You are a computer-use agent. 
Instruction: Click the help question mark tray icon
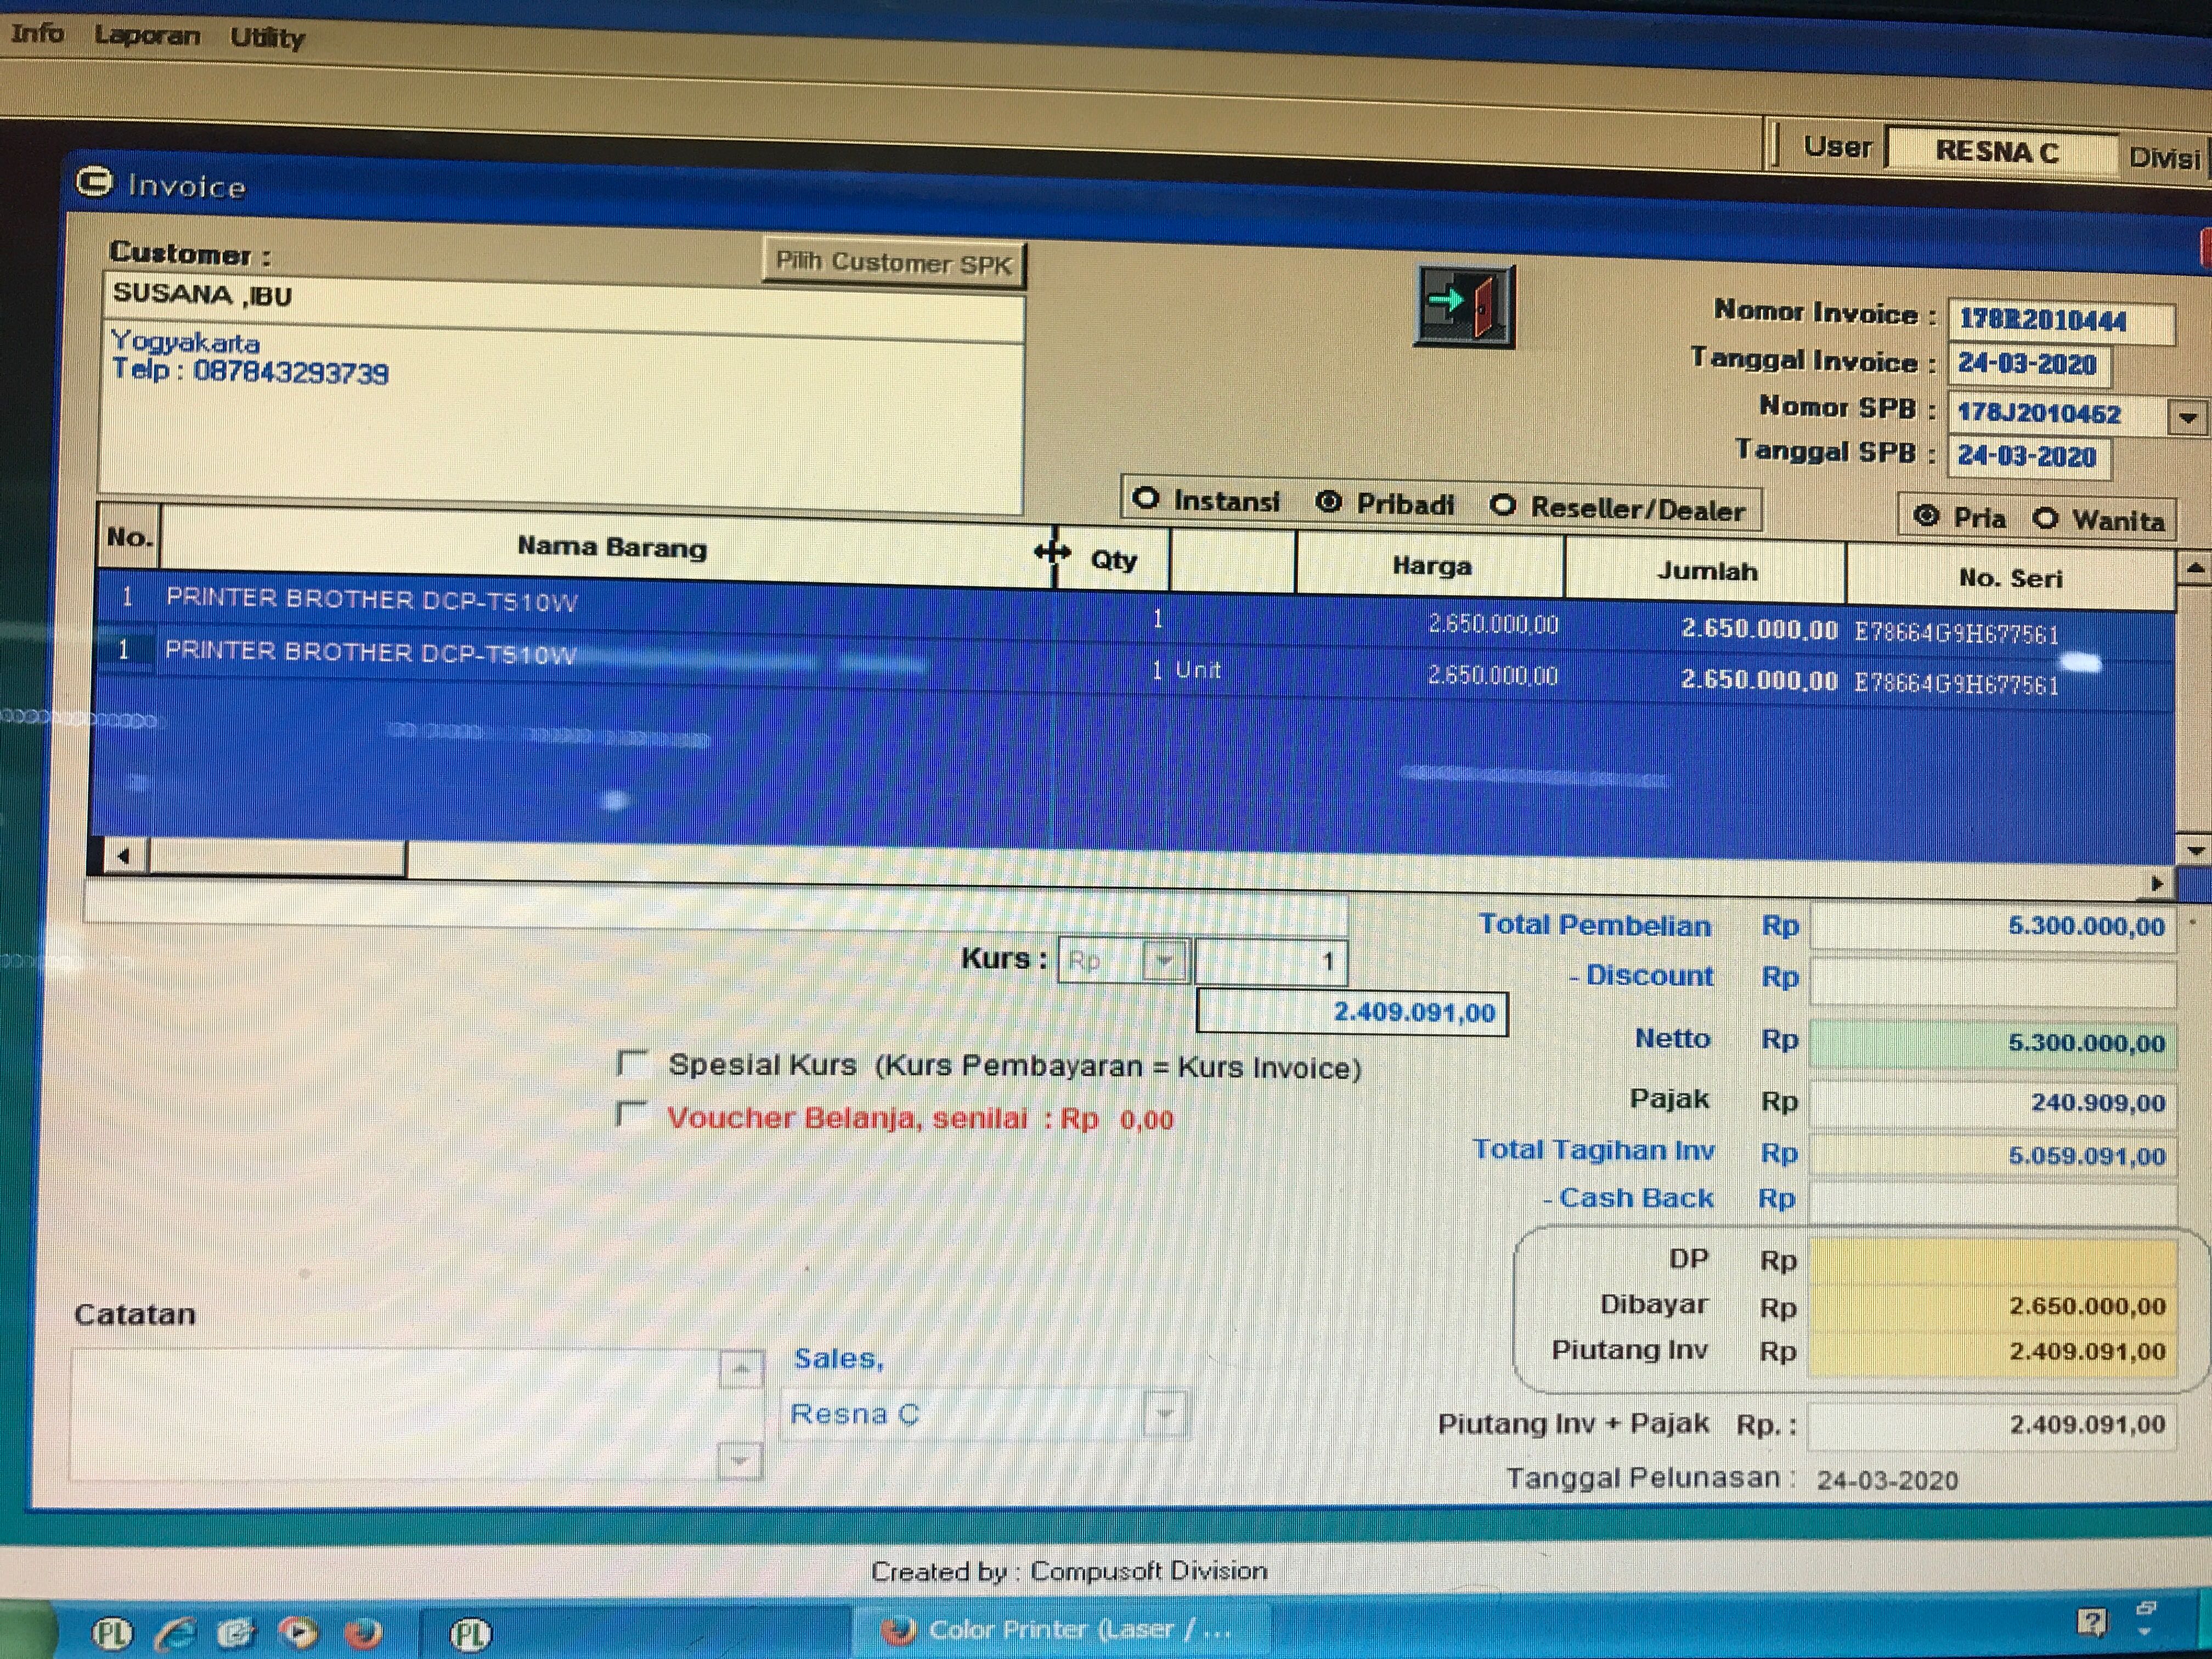[2091, 1621]
